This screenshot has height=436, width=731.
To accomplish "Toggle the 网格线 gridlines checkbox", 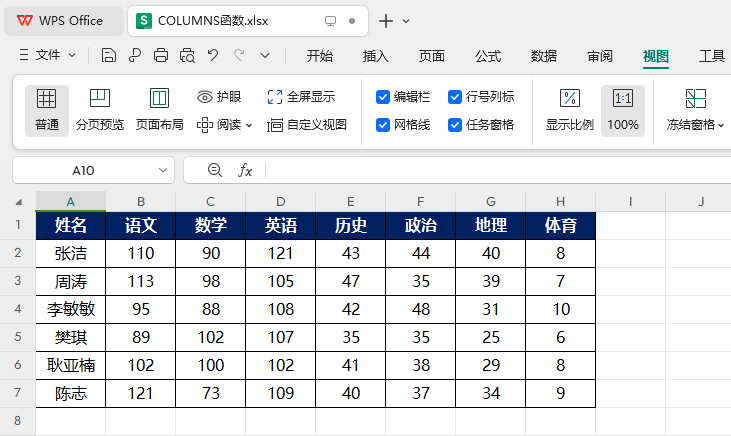I will (383, 125).
